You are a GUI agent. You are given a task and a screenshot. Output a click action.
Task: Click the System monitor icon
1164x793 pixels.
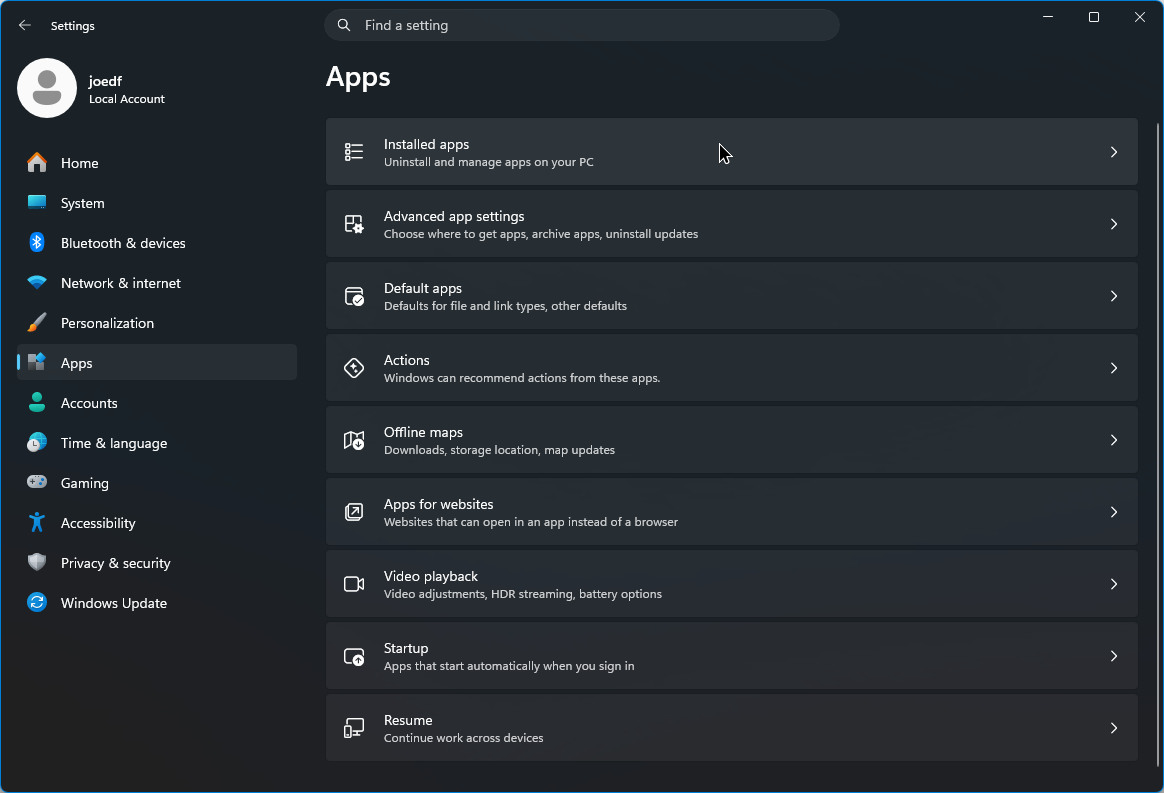tap(37, 202)
